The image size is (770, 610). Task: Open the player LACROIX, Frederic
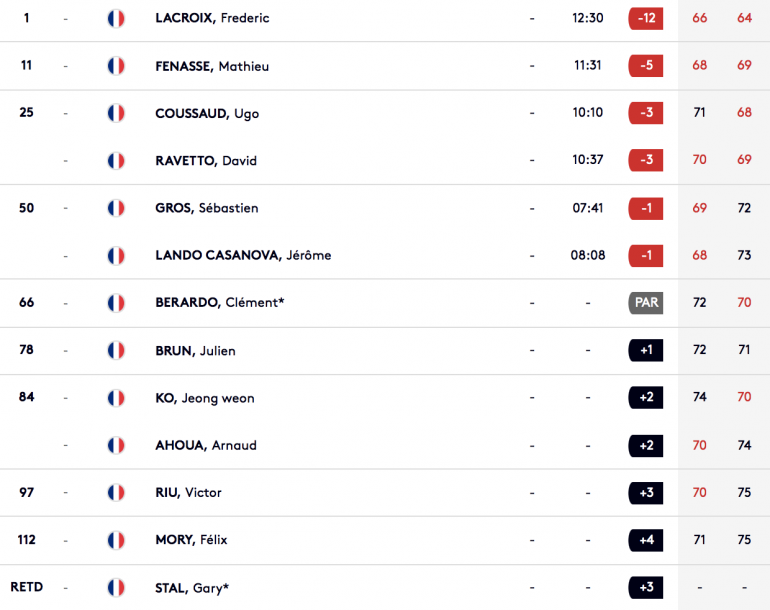[212, 18]
